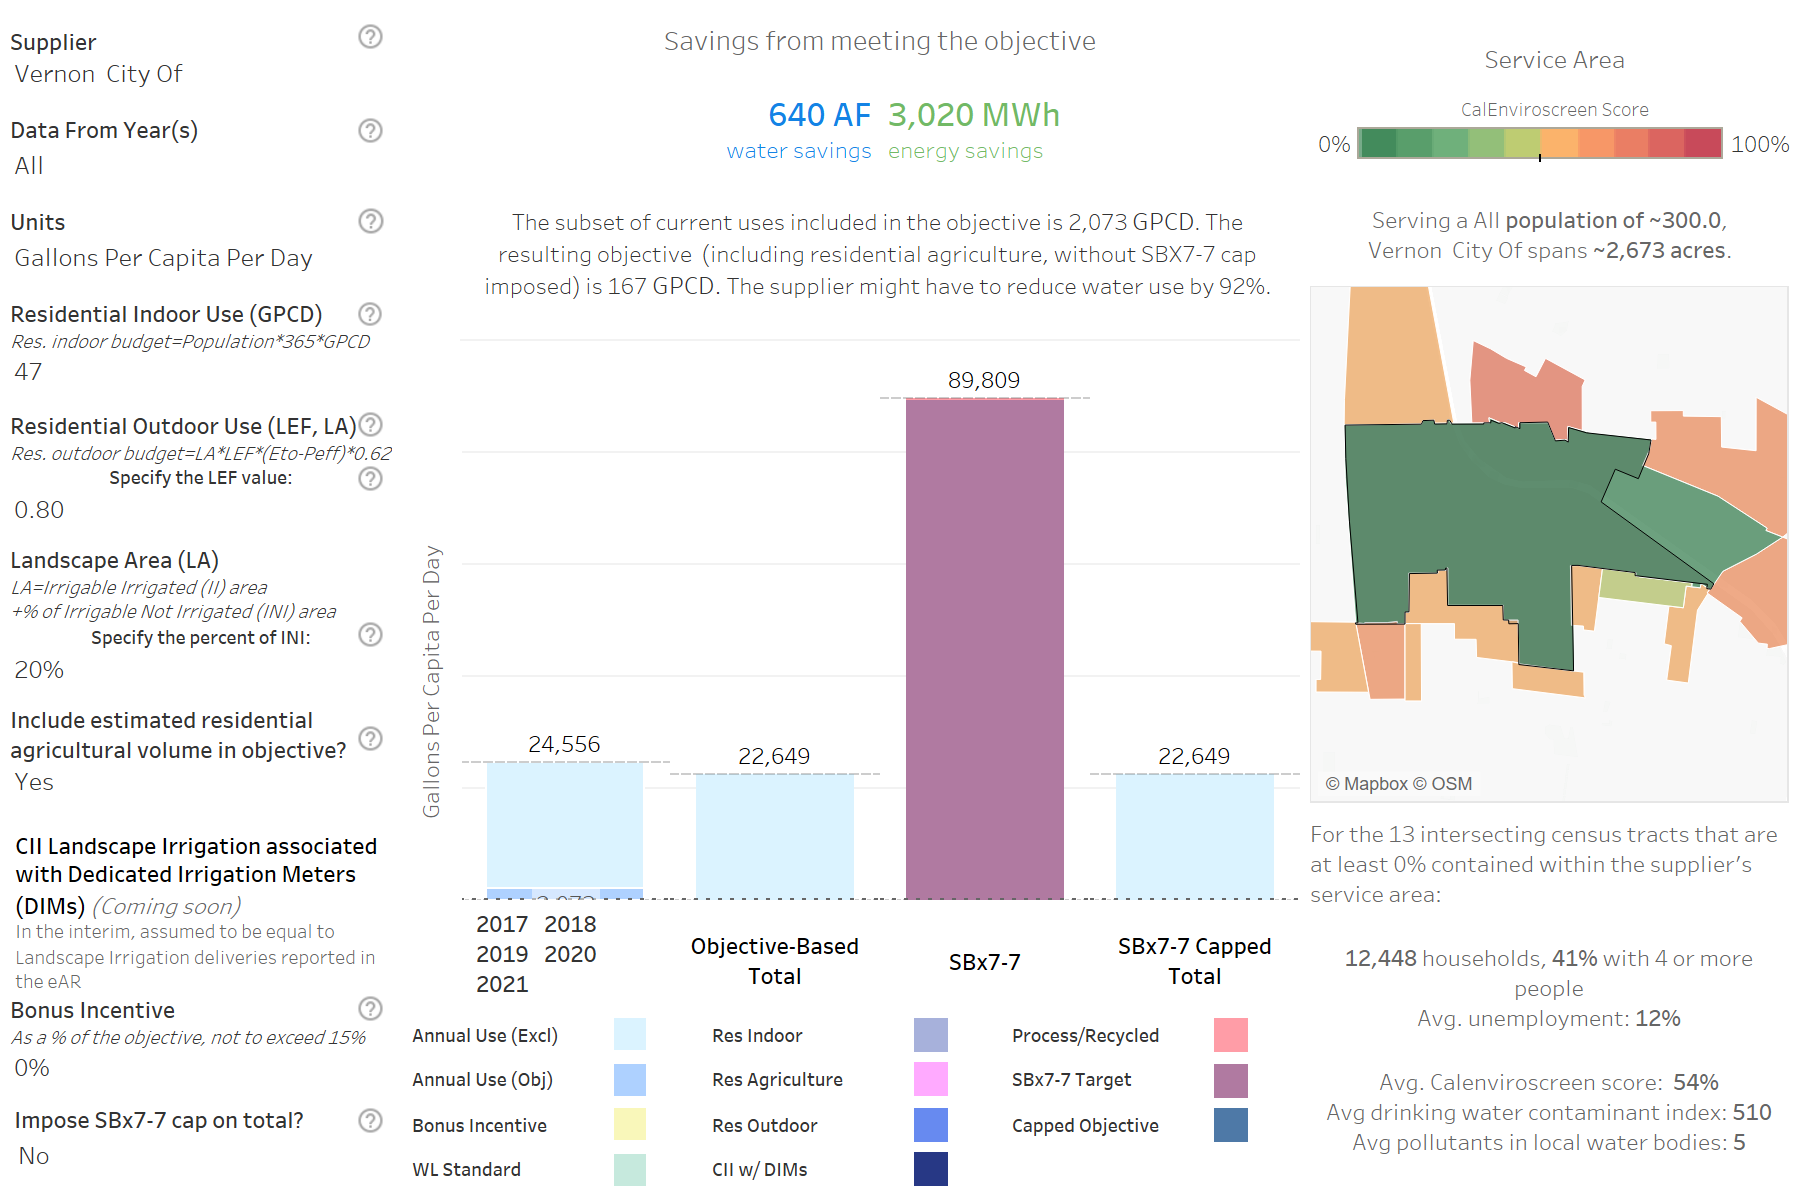Open the Supplier dropdown showing Vernon City Of

coord(98,75)
